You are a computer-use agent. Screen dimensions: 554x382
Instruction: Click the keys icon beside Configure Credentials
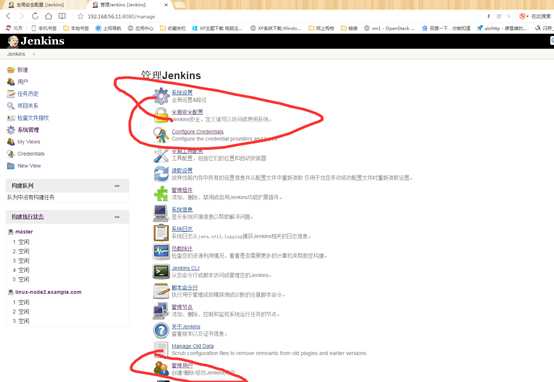[x=161, y=135]
